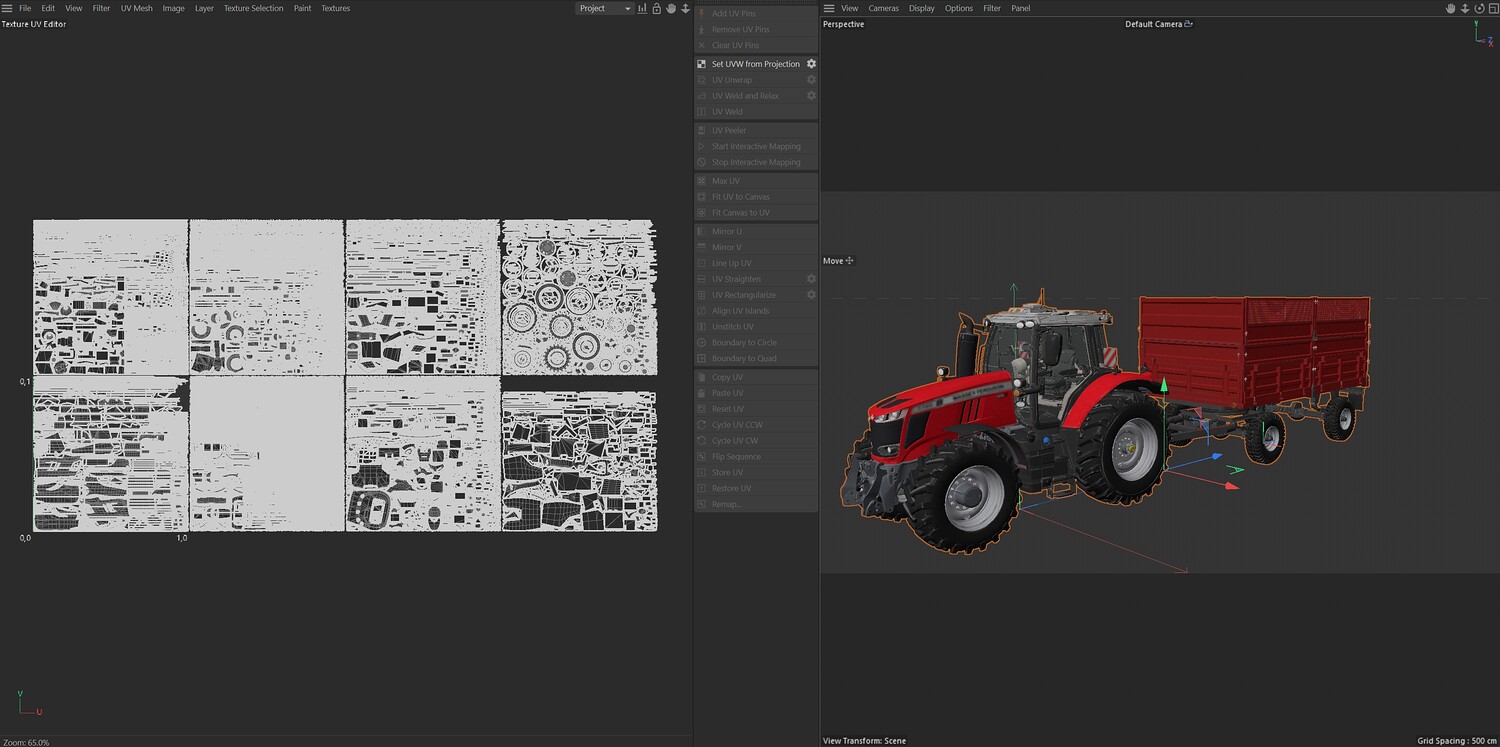Toggle the viewport maximize layout icon
This screenshot has width=1500, height=747.
pos(1492,8)
